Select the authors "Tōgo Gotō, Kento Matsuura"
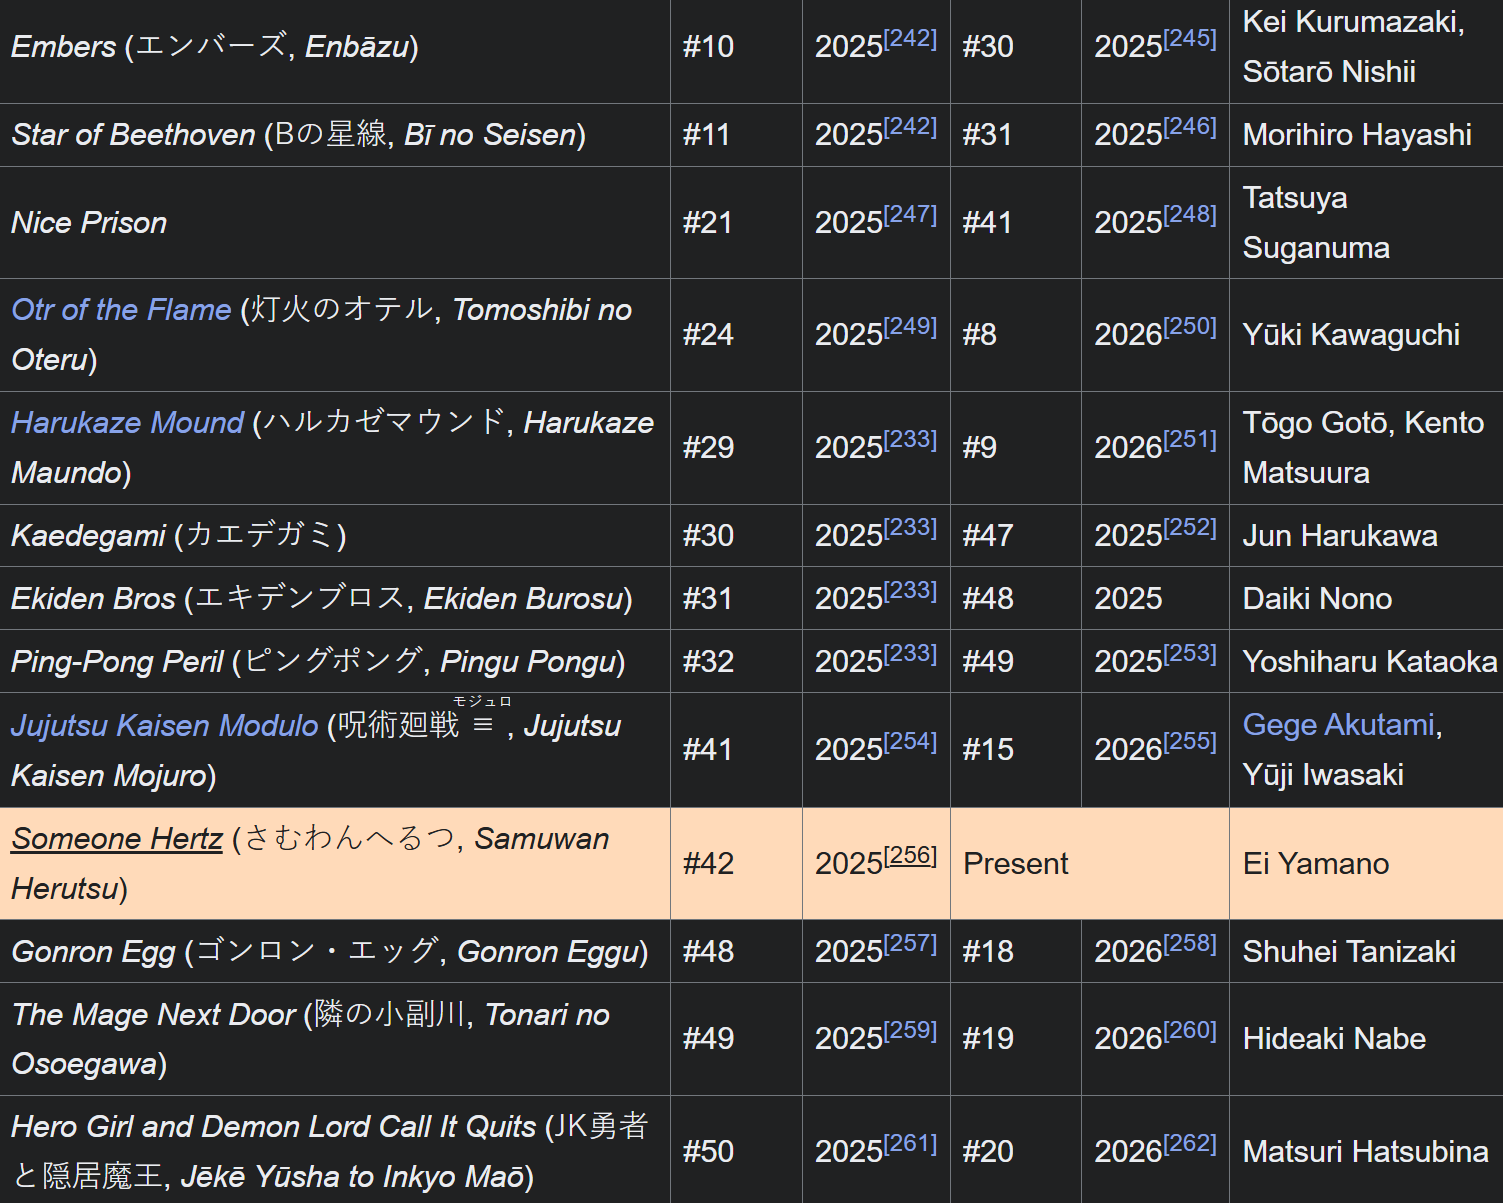The height and width of the screenshot is (1203, 1503). coord(1363,448)
